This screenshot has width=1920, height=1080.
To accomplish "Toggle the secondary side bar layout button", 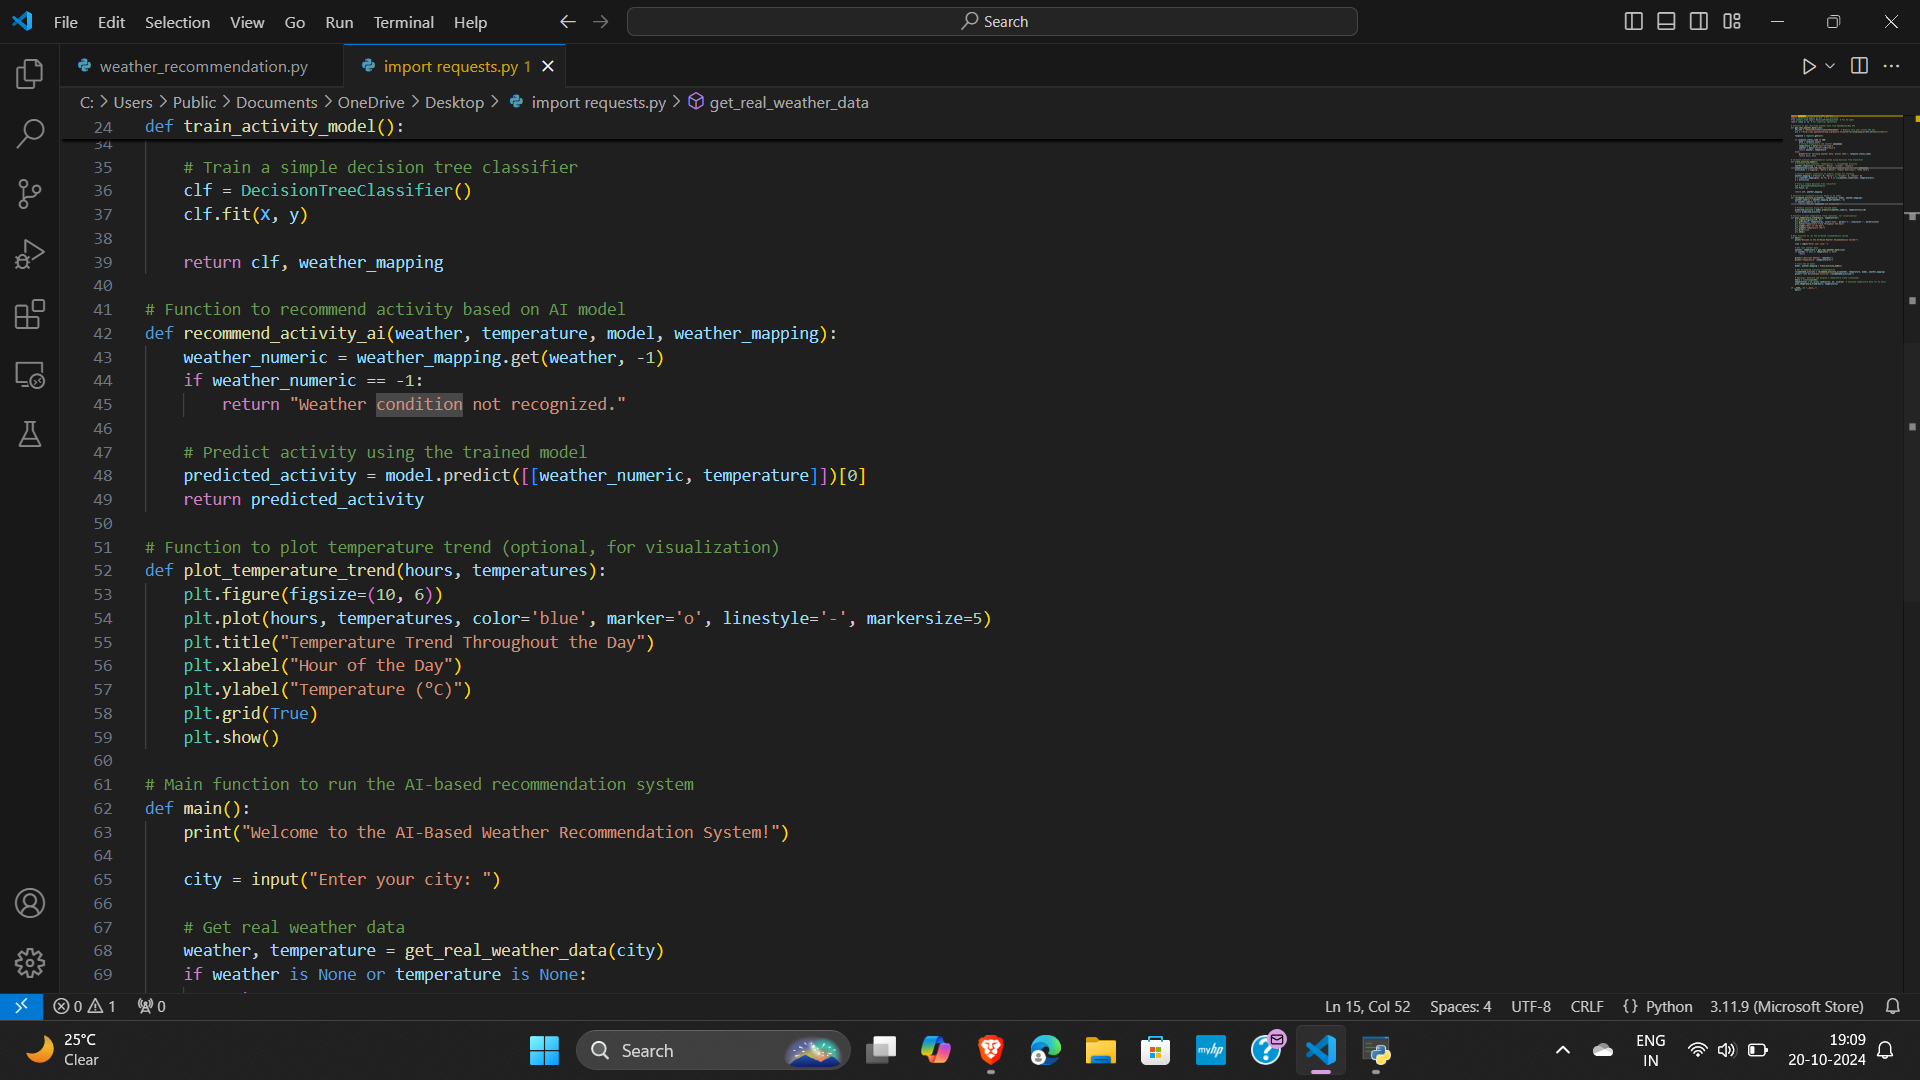I will click(x=1699, y=21).
